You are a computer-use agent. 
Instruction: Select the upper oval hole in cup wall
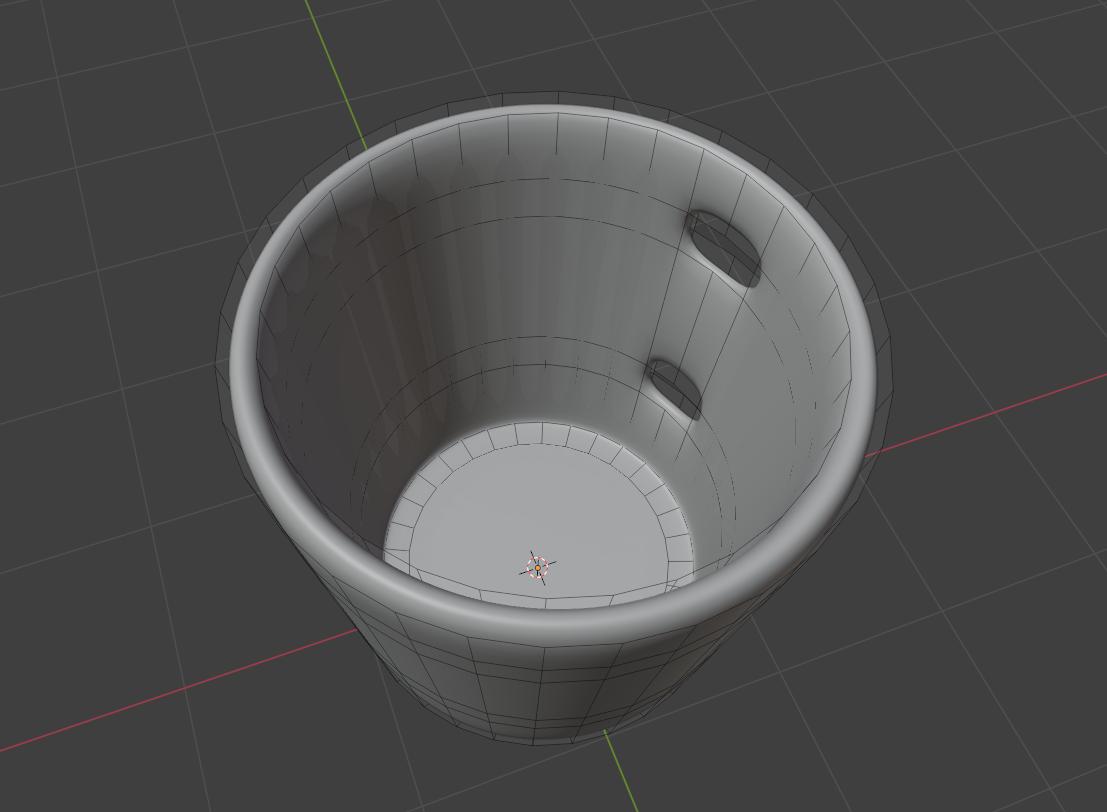coord(725,248)
